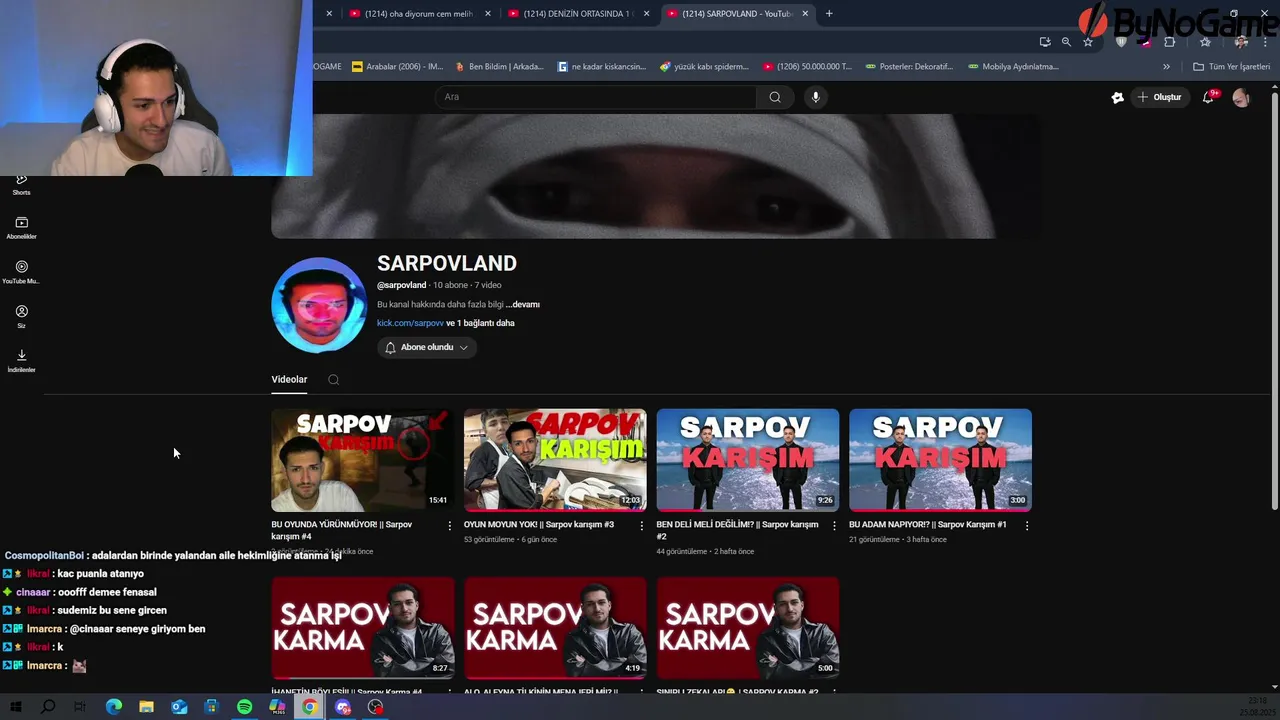Open Sarpov Karışım #3 thumbnail (12:03)

(x=555, y=460)
